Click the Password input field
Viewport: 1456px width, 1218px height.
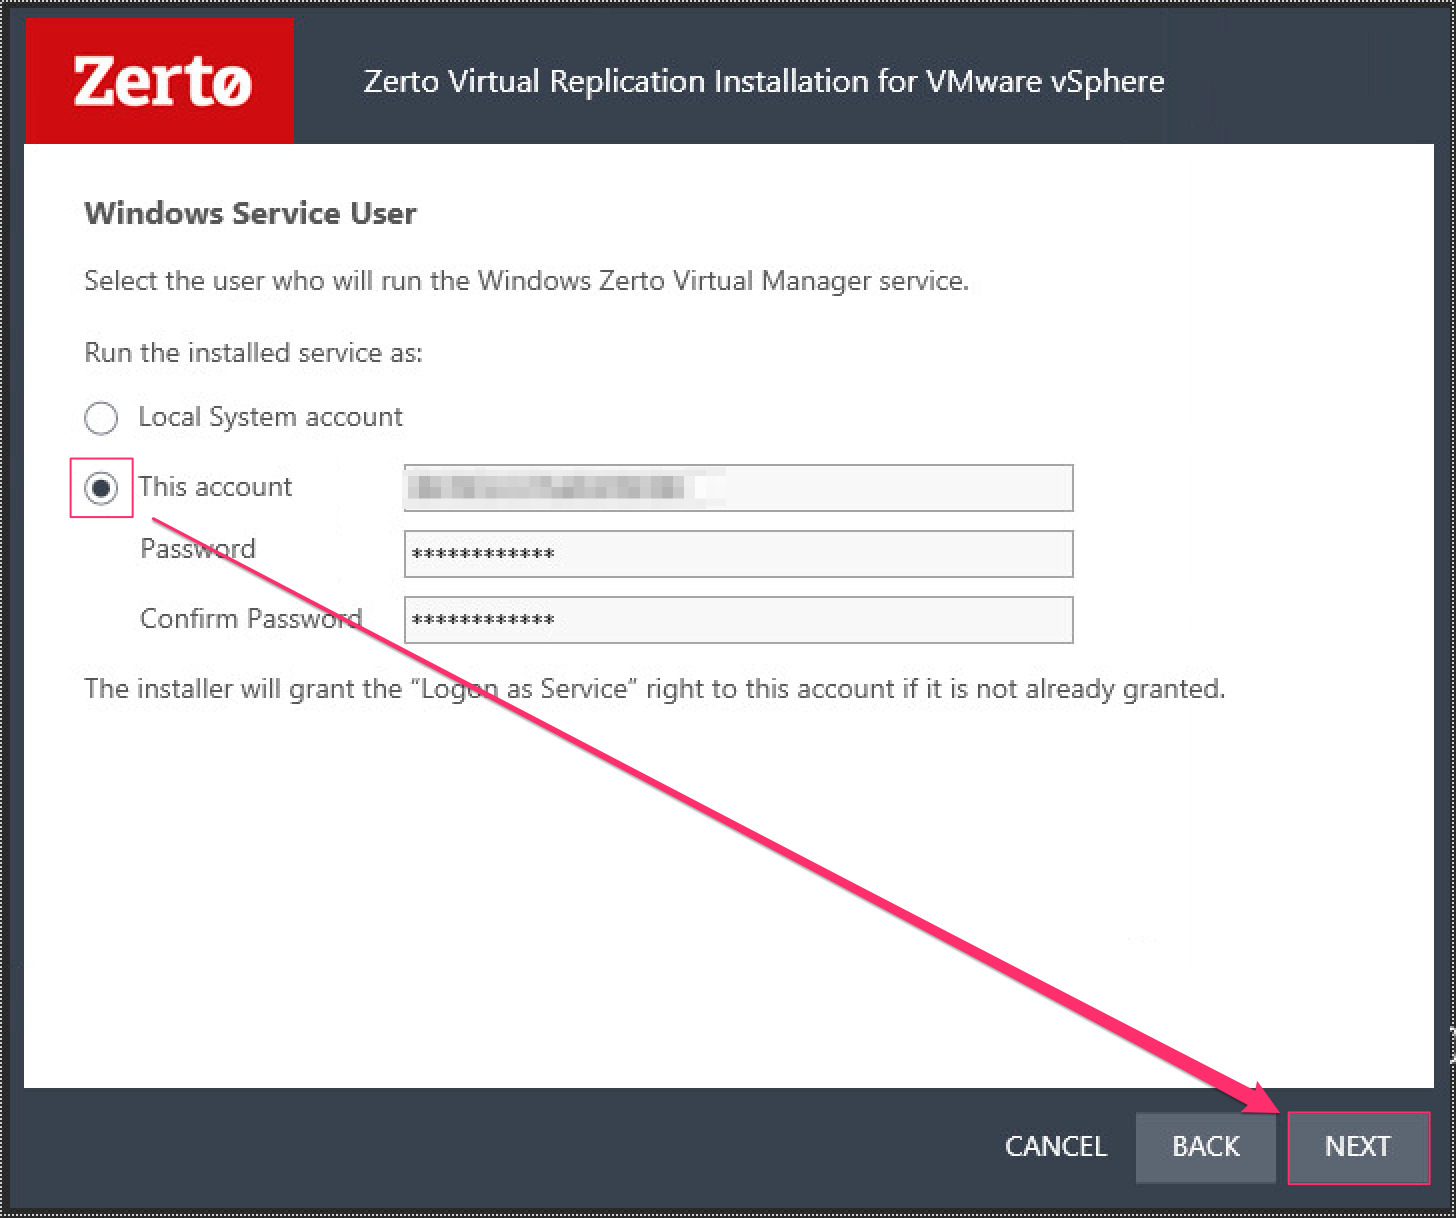click(738, 554)
